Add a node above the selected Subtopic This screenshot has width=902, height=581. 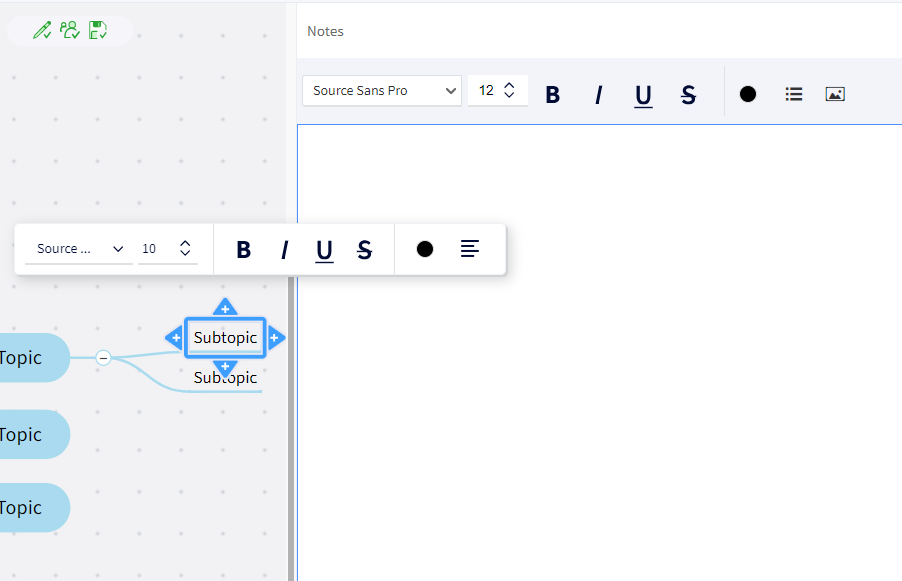225,307
